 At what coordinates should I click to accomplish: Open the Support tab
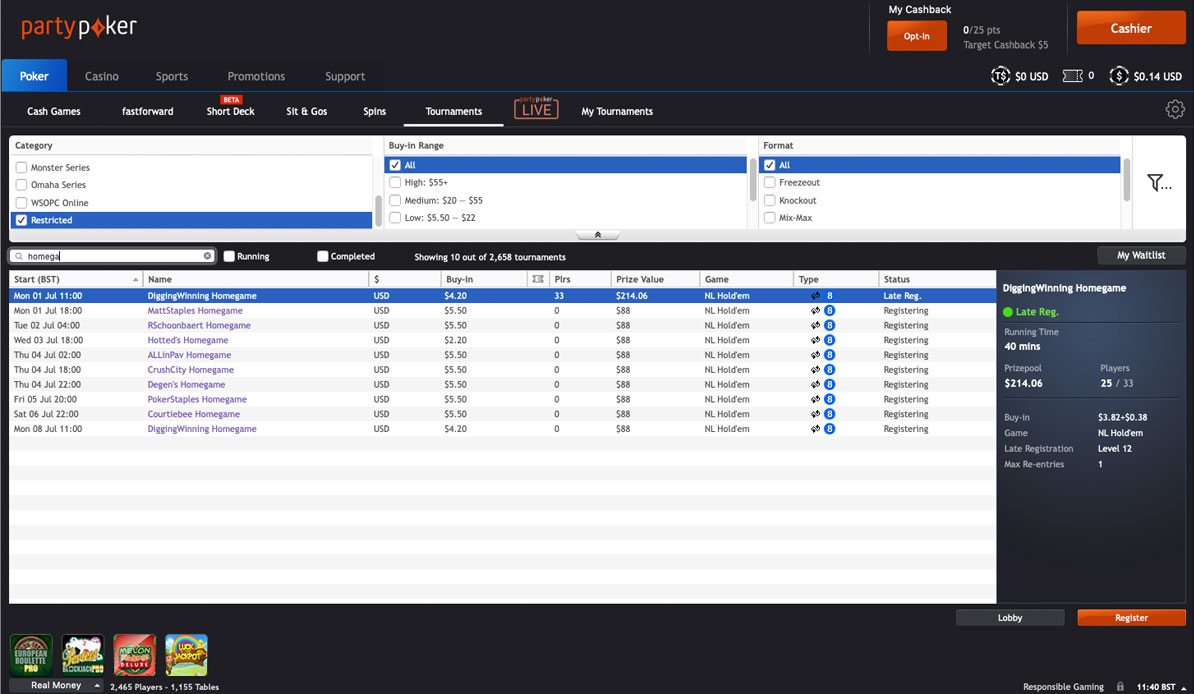click(345, 76)
